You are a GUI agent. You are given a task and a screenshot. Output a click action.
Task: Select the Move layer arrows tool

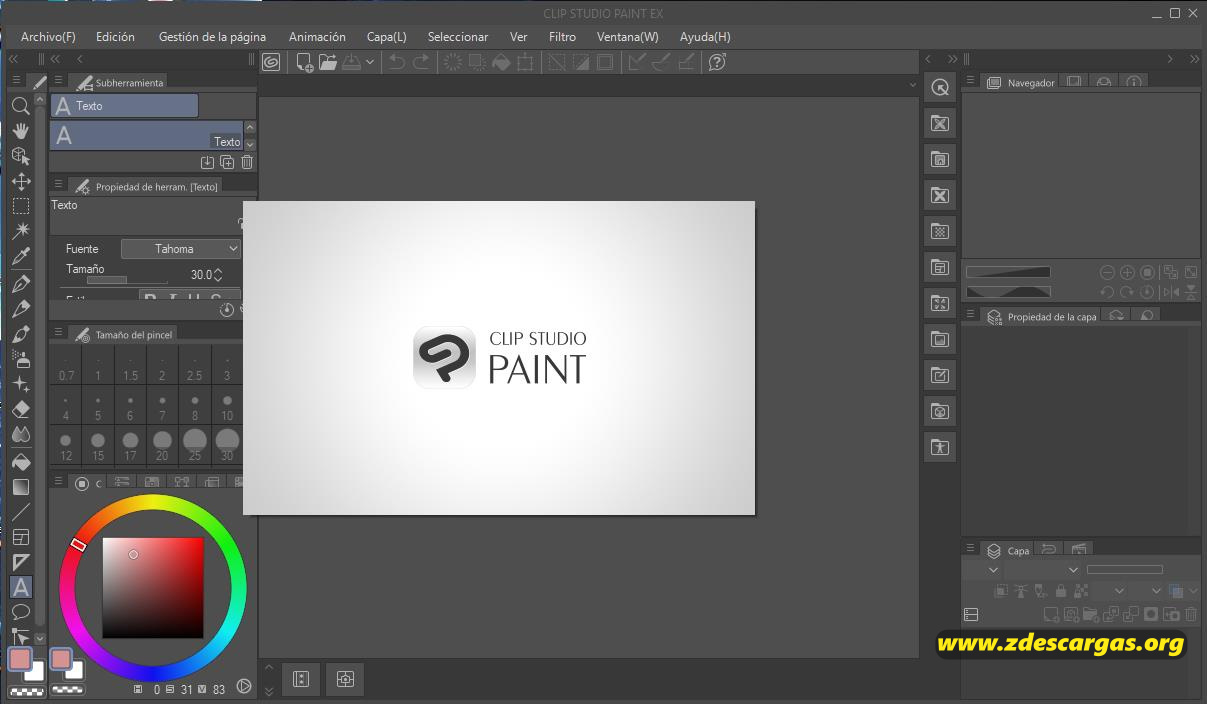(20, 181)
